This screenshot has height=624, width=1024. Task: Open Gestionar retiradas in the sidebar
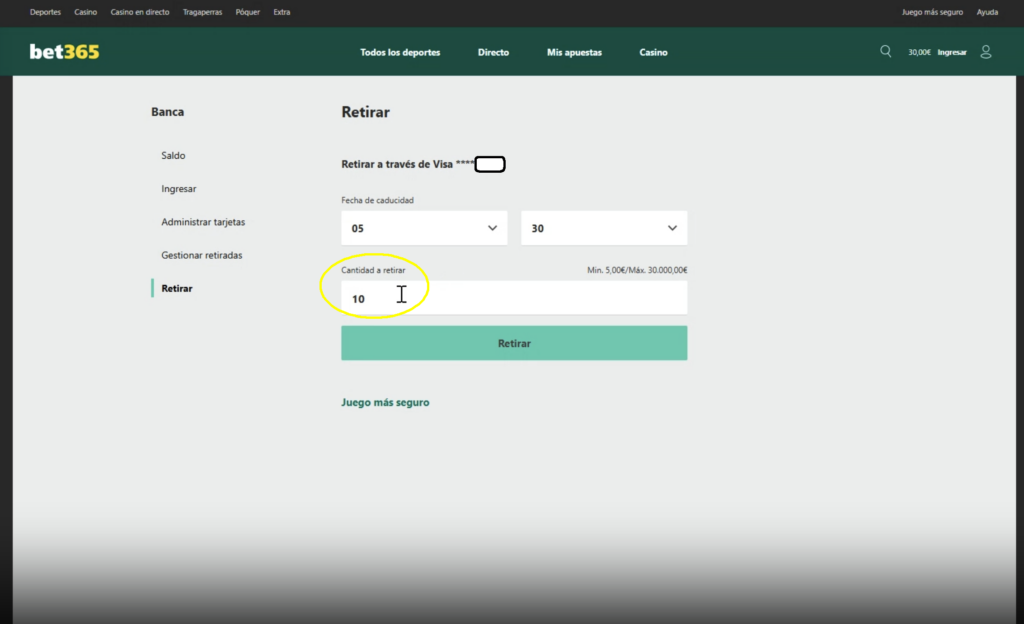pyautogui.click(x=201, y=255)
